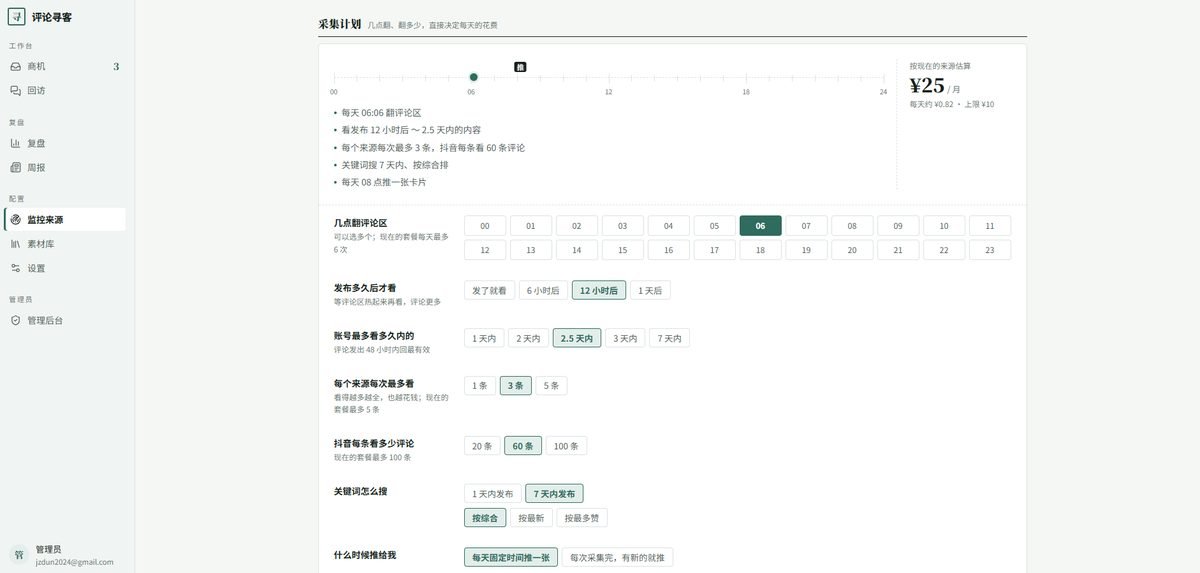This screenshot has width=1200, height=573.
Task: Click the 评论寻客 logo icon
Action: 17,16
